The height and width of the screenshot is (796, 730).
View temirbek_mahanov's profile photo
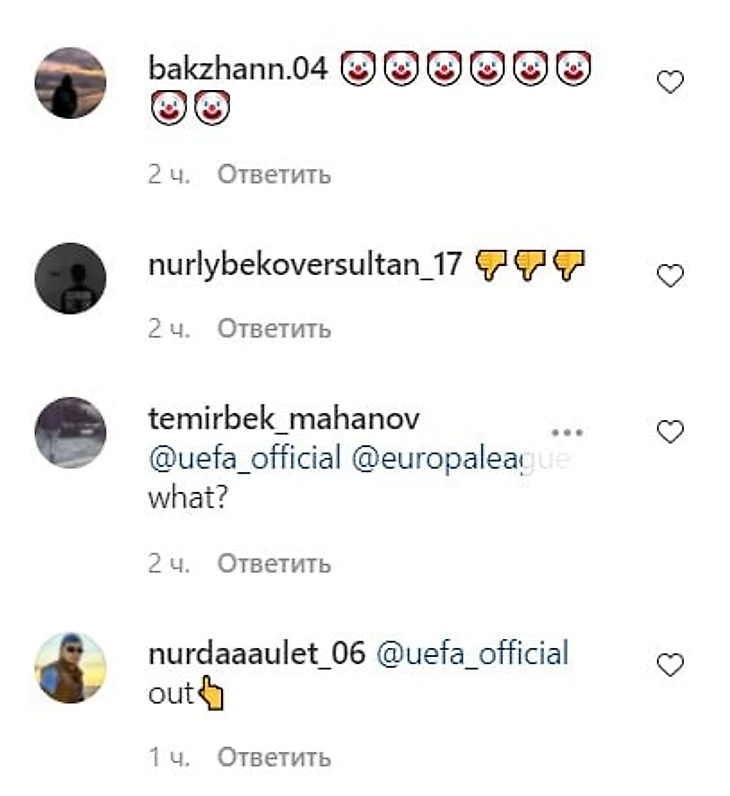point(70,432)
